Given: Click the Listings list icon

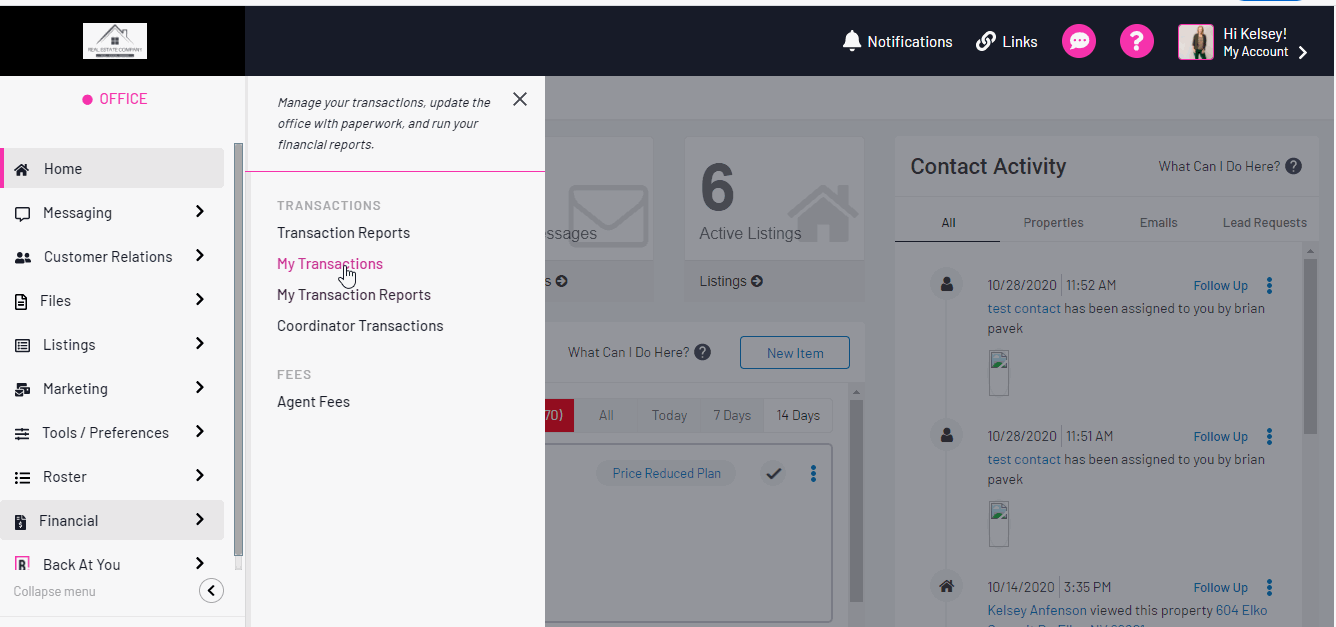Looking at the screenshot, I should [x=22, y=345].
